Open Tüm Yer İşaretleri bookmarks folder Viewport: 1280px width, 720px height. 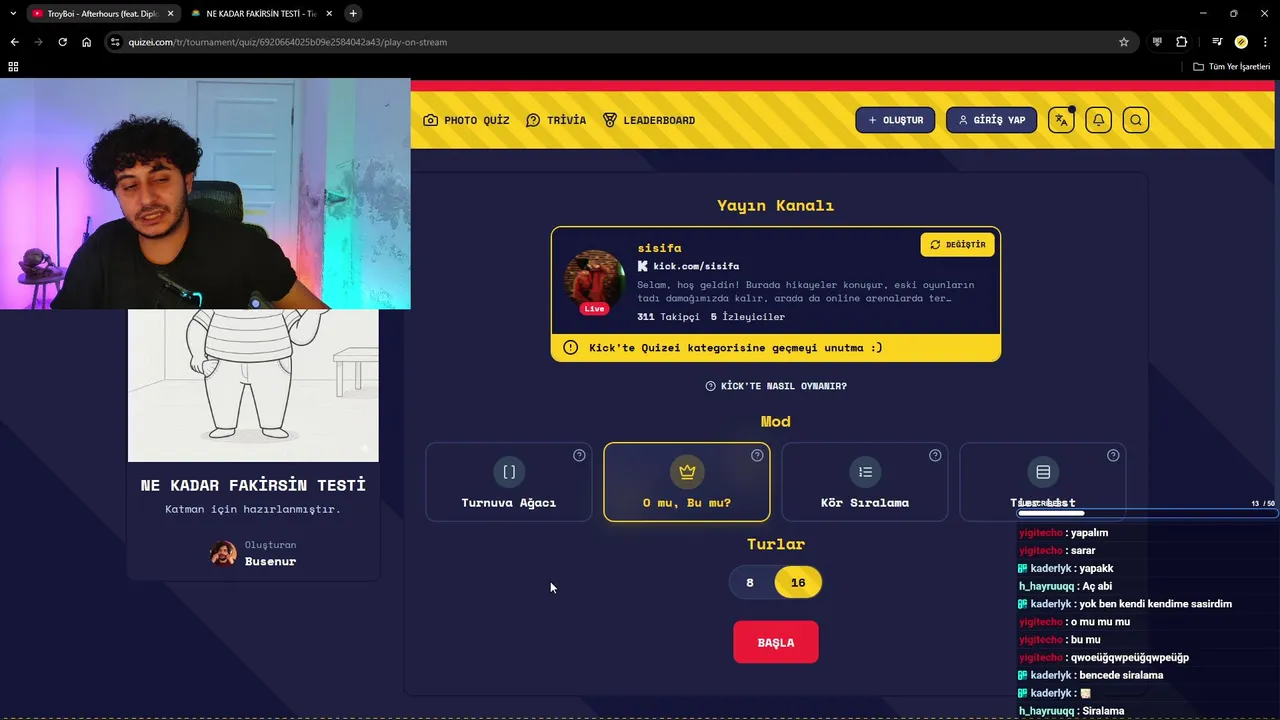[x=1232, y=66]
